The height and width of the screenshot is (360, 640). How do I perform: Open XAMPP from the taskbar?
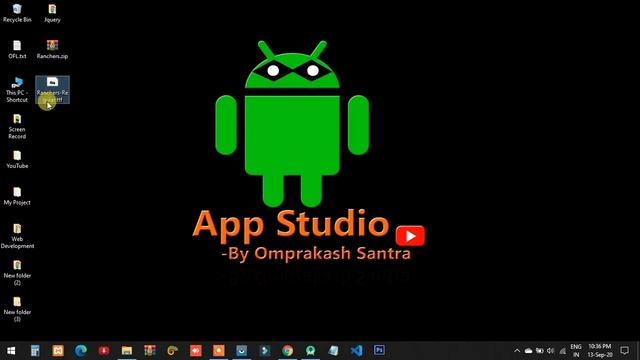click(58, 351)
